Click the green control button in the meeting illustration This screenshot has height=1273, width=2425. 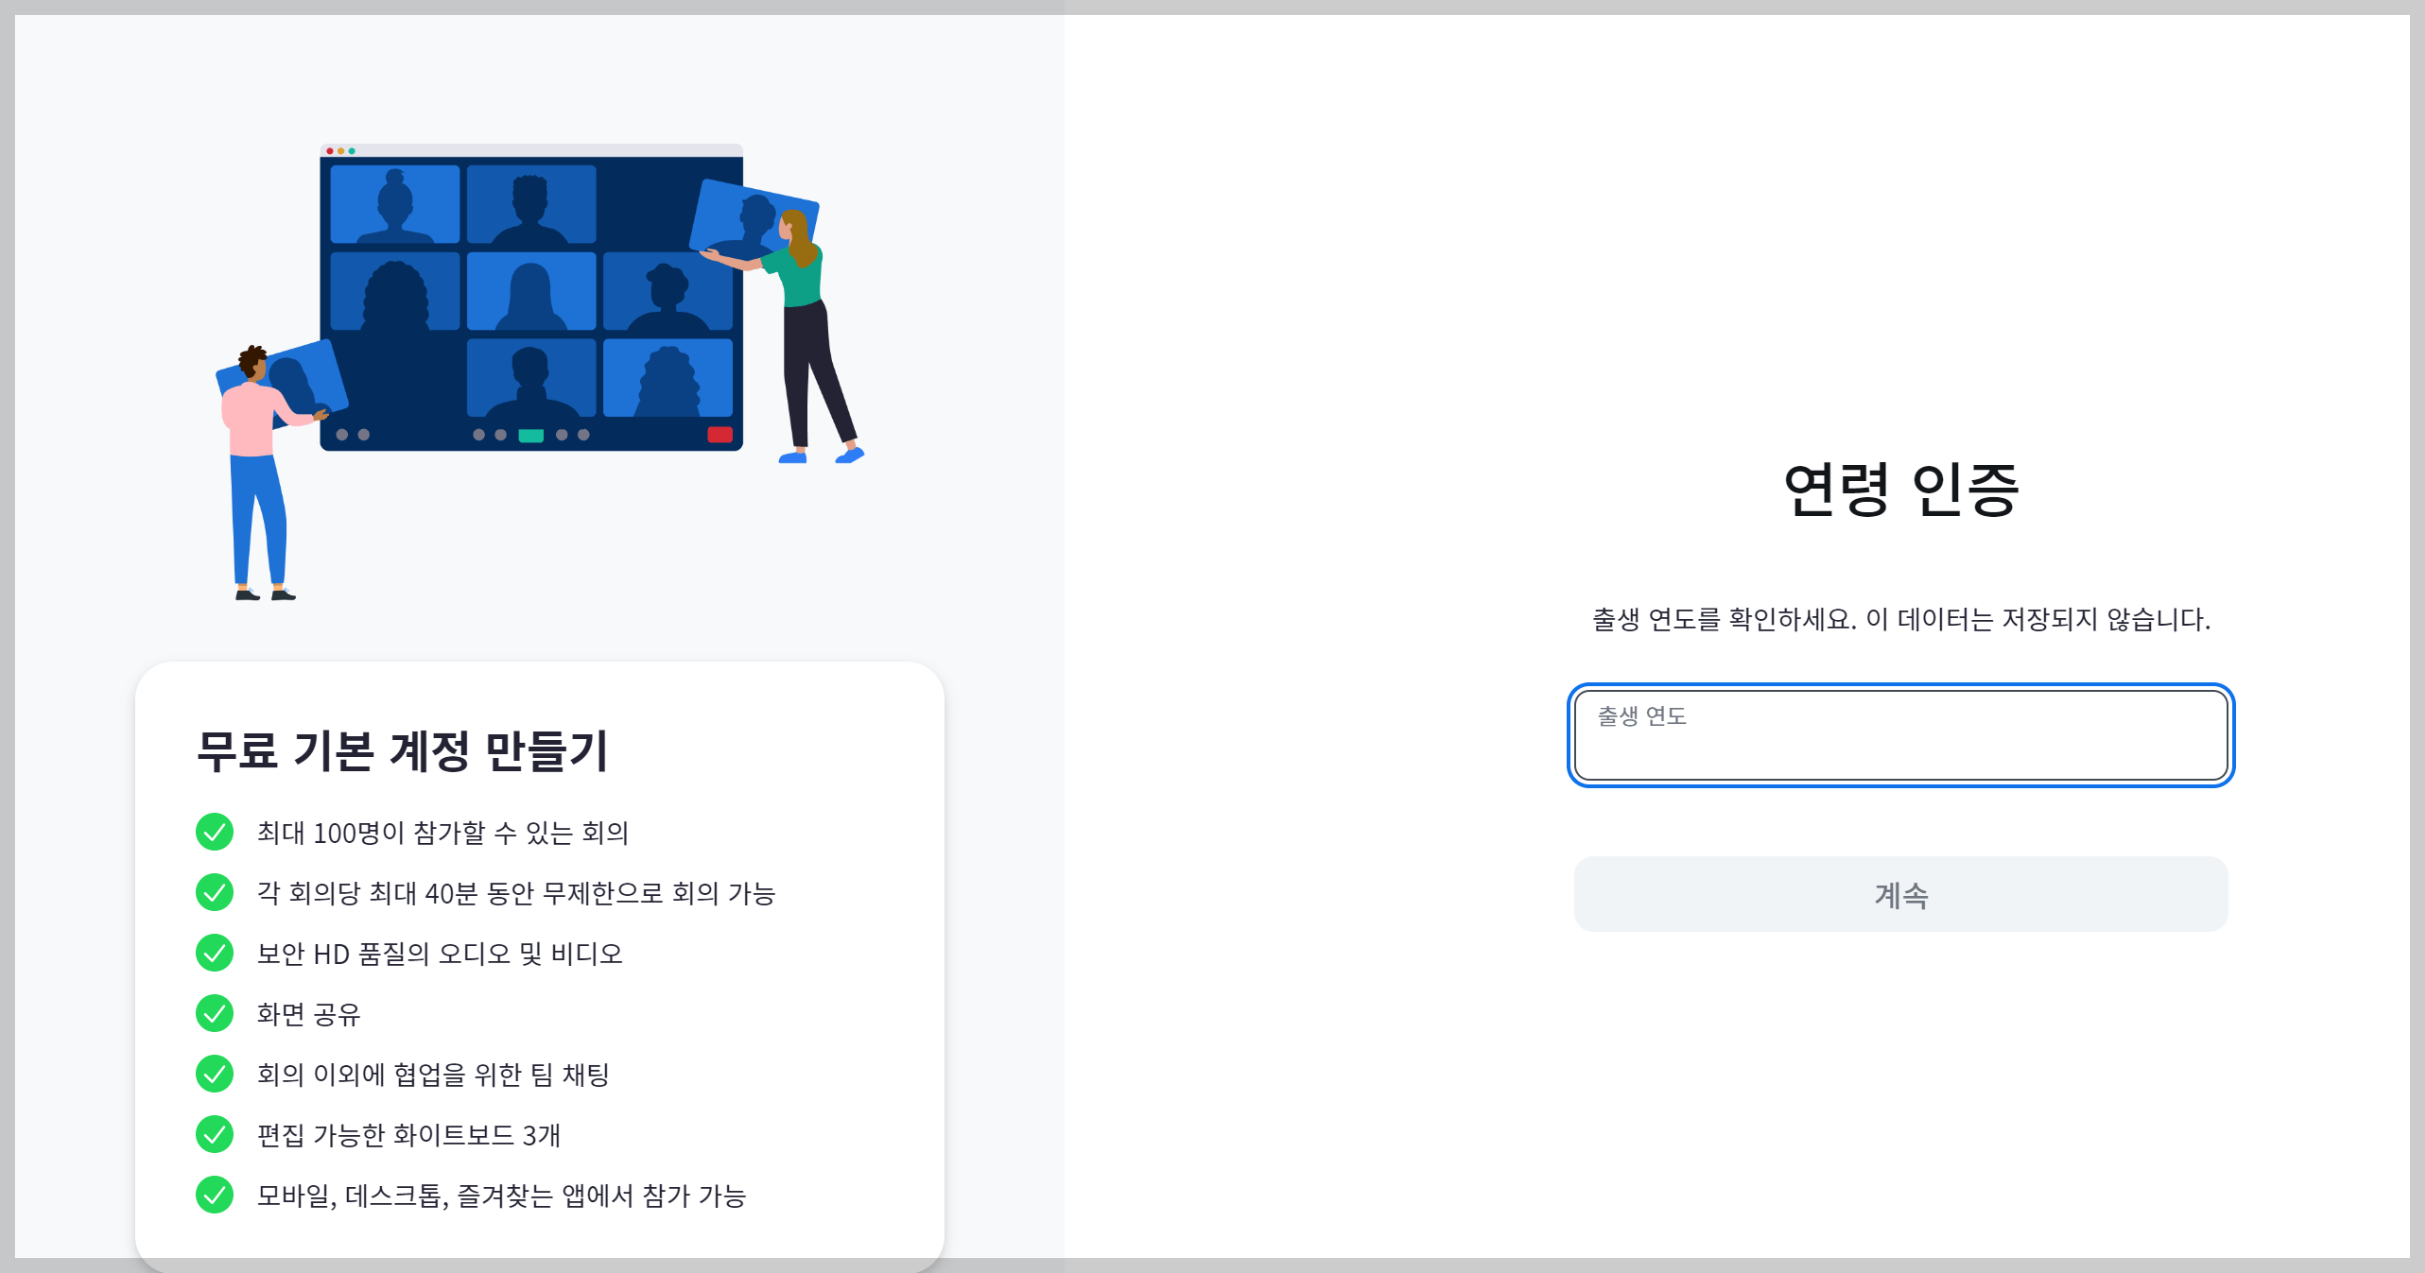point(531,435)
